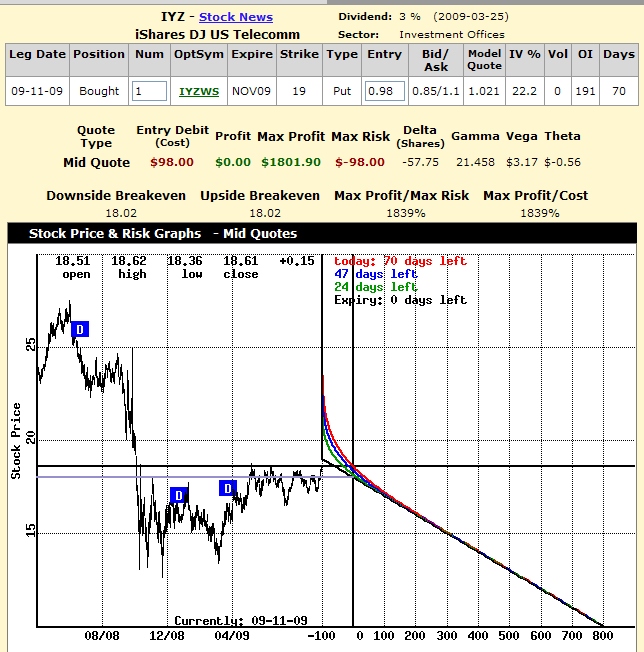Image resolution: width=644 pixels, height=652 pixels.
Task: Select the OI value 191
Action: [585, 91]
